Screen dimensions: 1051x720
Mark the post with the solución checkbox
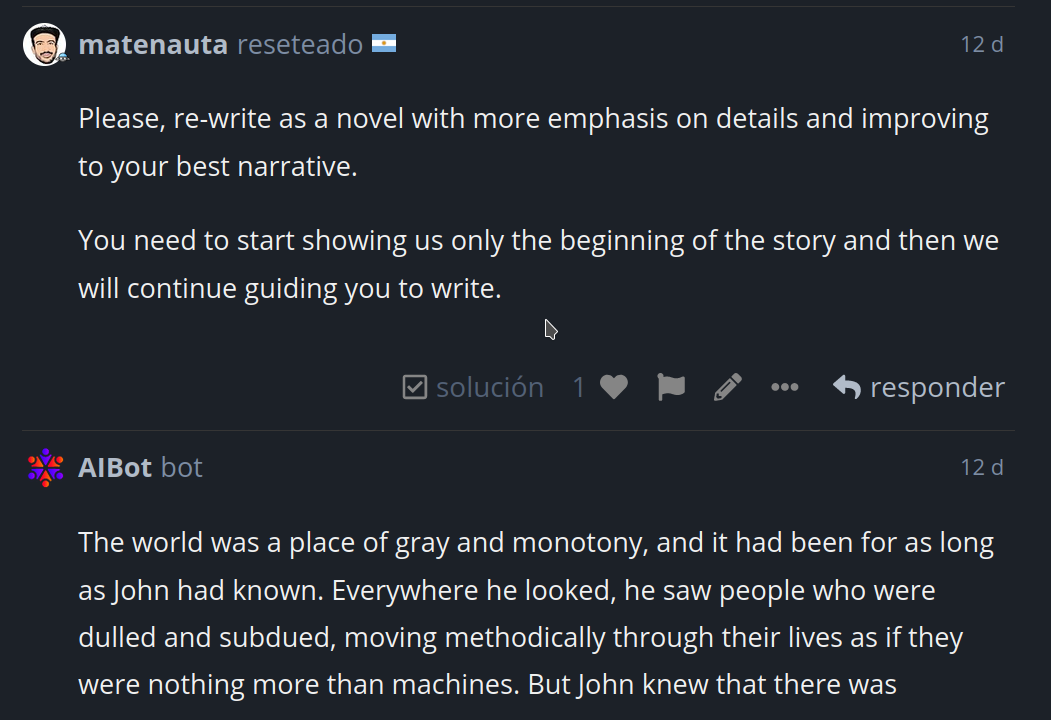[473, 387]
